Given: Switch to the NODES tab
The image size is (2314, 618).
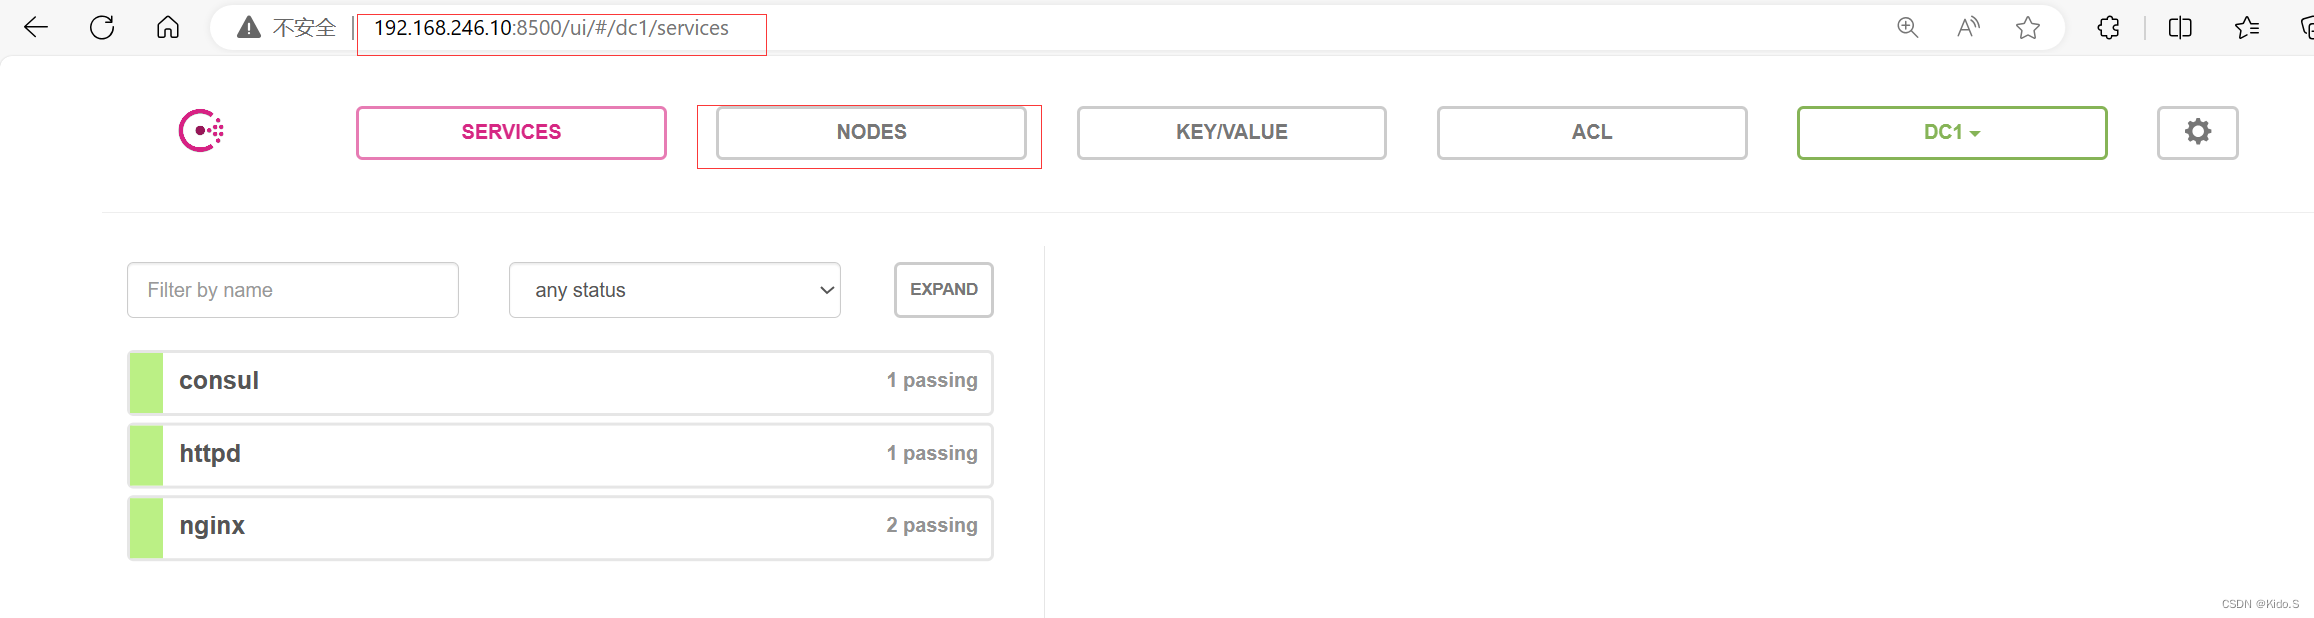Looking at the screenshot, I should (x=871, y=132).
